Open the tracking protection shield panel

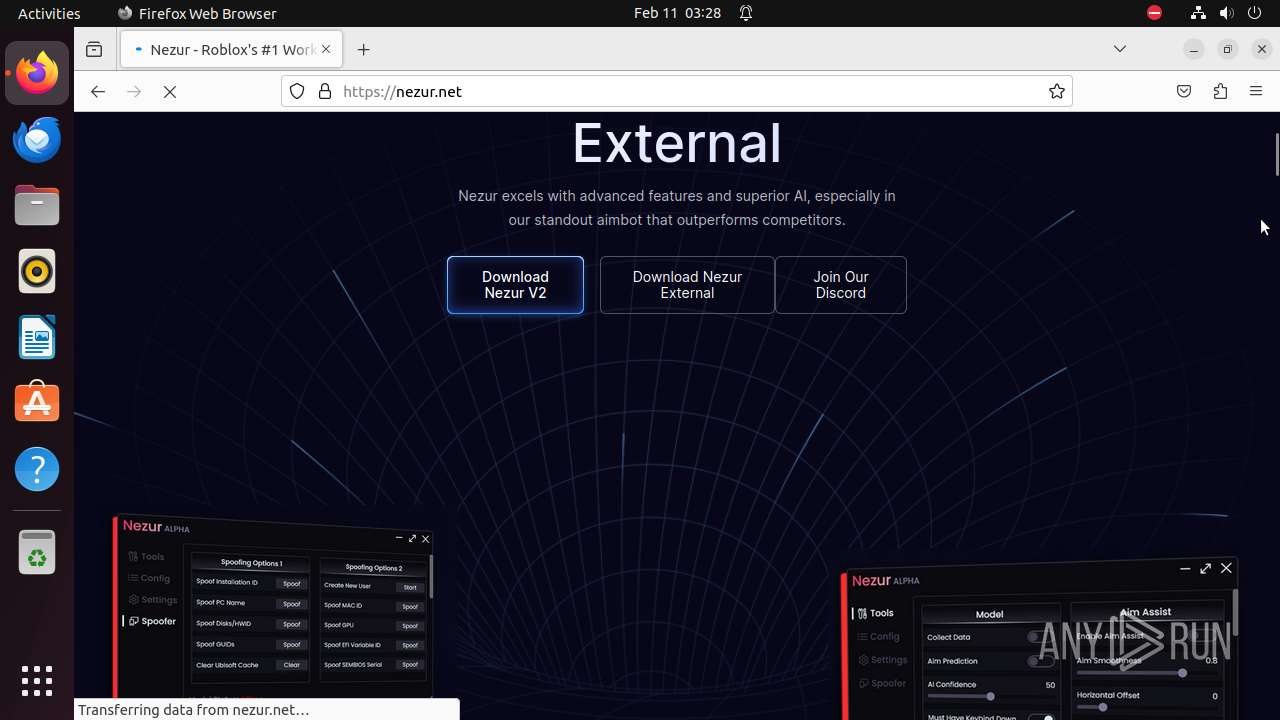[297, 91]
